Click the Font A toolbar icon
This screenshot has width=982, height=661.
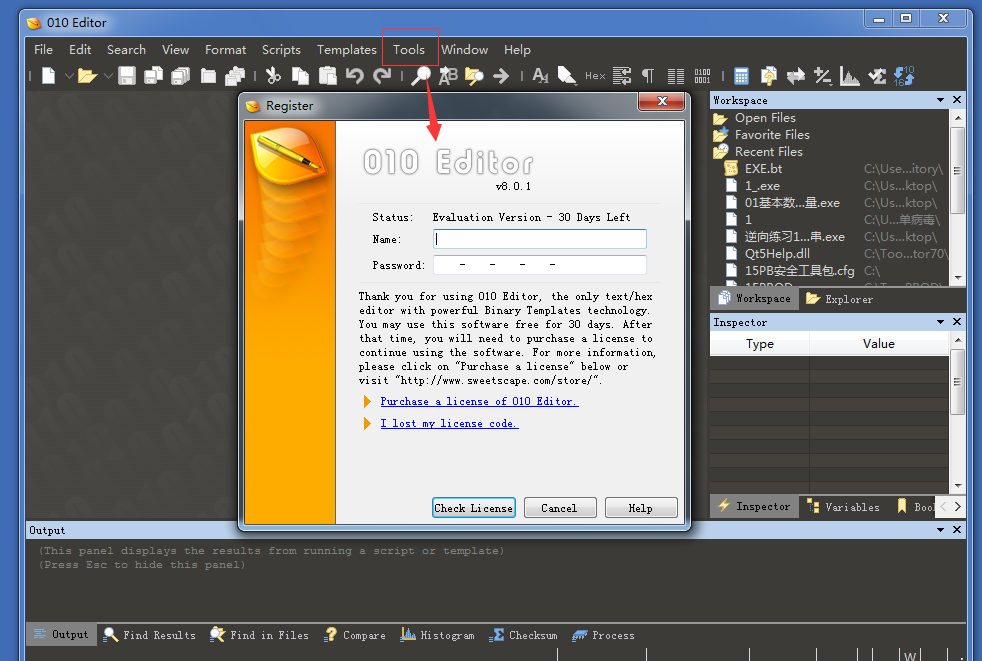pyautogui.click(x=540, y=76)
